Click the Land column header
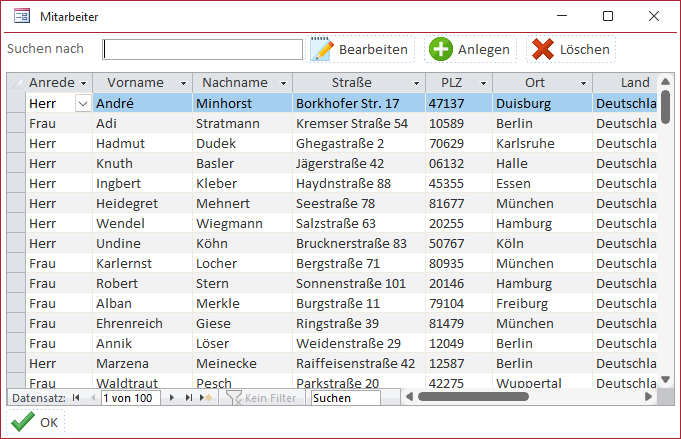Viewport: 681px width, 439px height. pyautogui.click(x=625, y=83)
